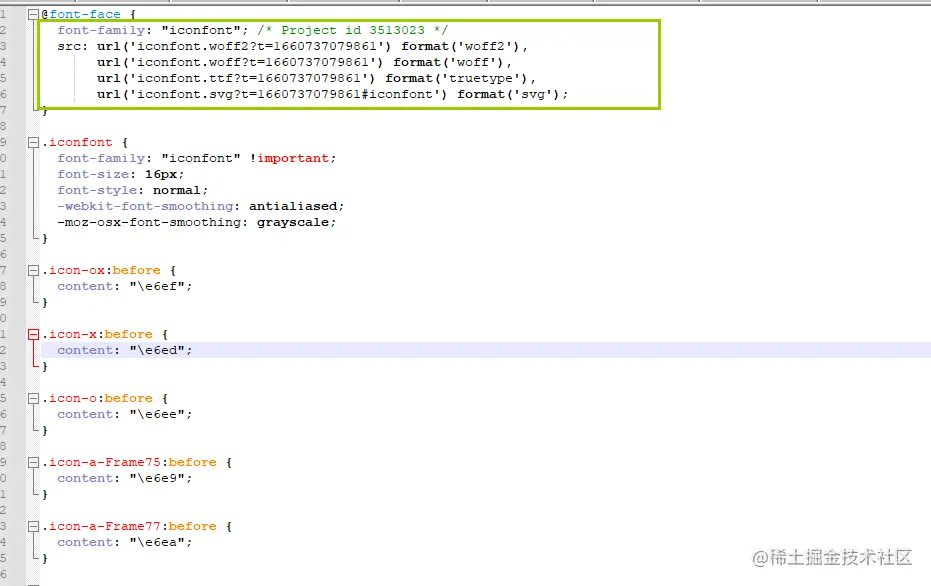
Task: Collapse the .icon-ox:before fold marker
Action: tap(33, 271)
